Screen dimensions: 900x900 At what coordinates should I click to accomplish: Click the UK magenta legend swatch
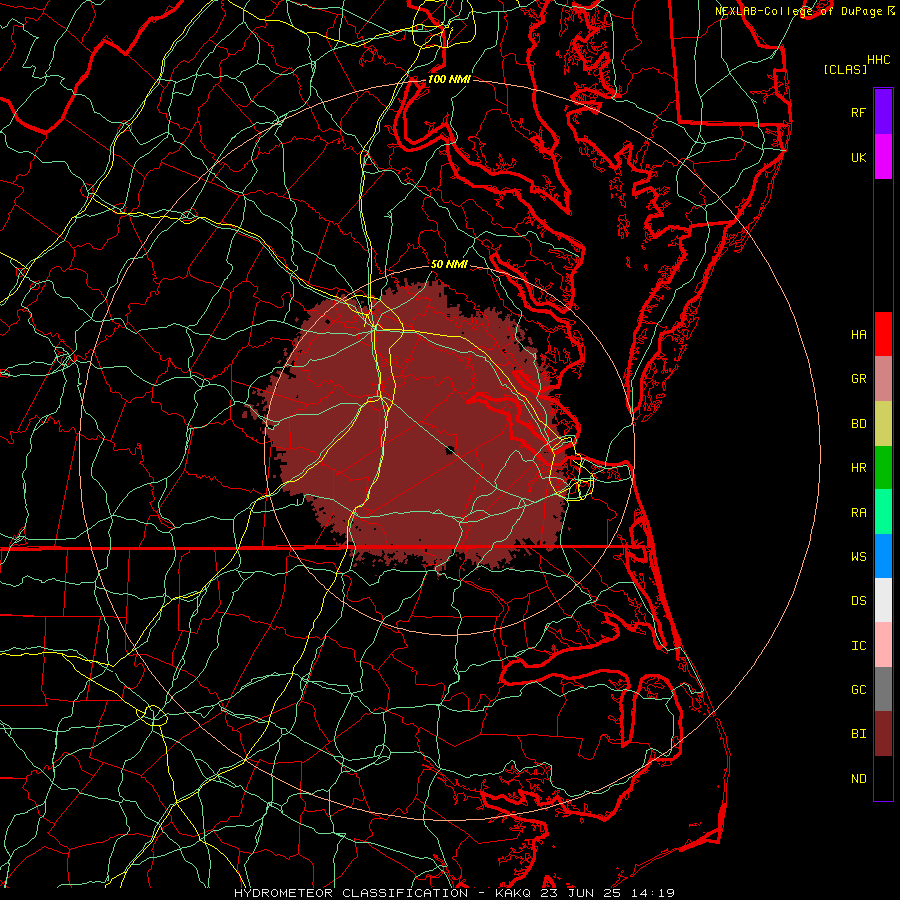(883, 157)
